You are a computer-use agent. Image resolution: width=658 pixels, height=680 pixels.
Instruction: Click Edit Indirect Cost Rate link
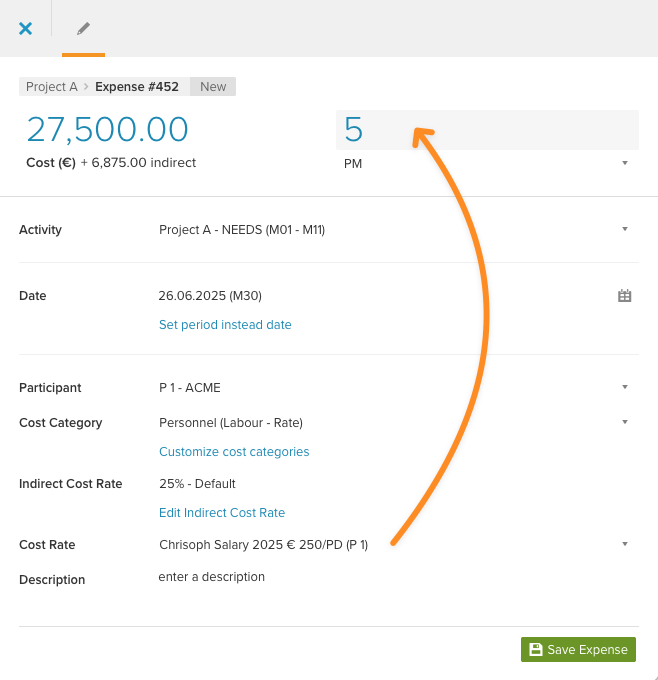click(222, 513)
